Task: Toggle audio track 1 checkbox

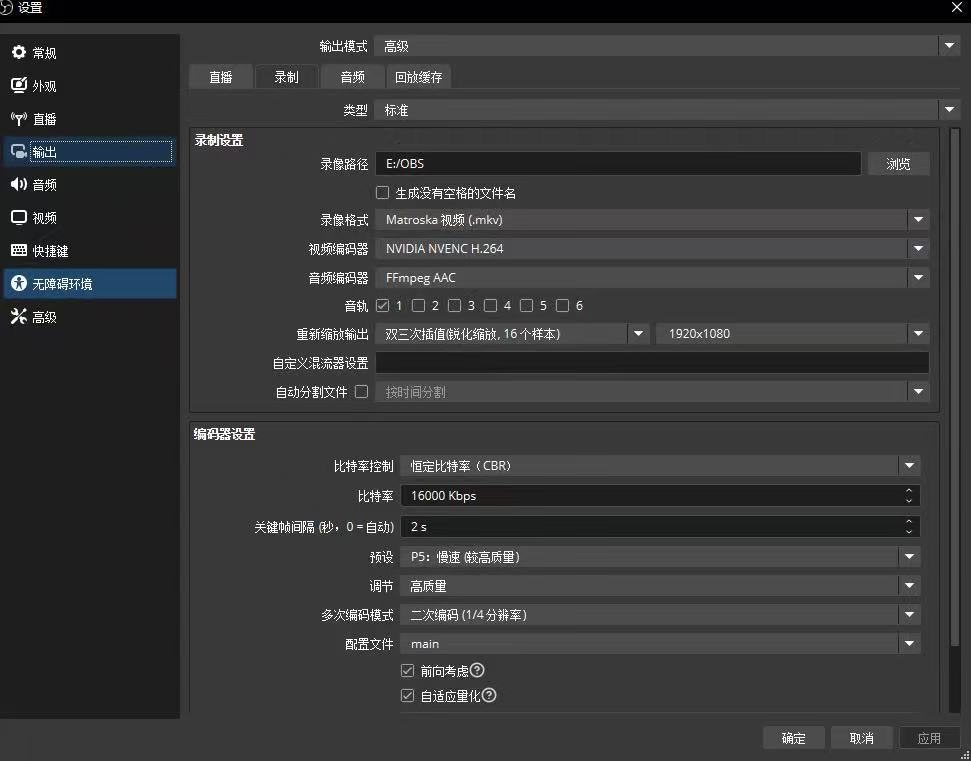Action: [x=383, y=305]
